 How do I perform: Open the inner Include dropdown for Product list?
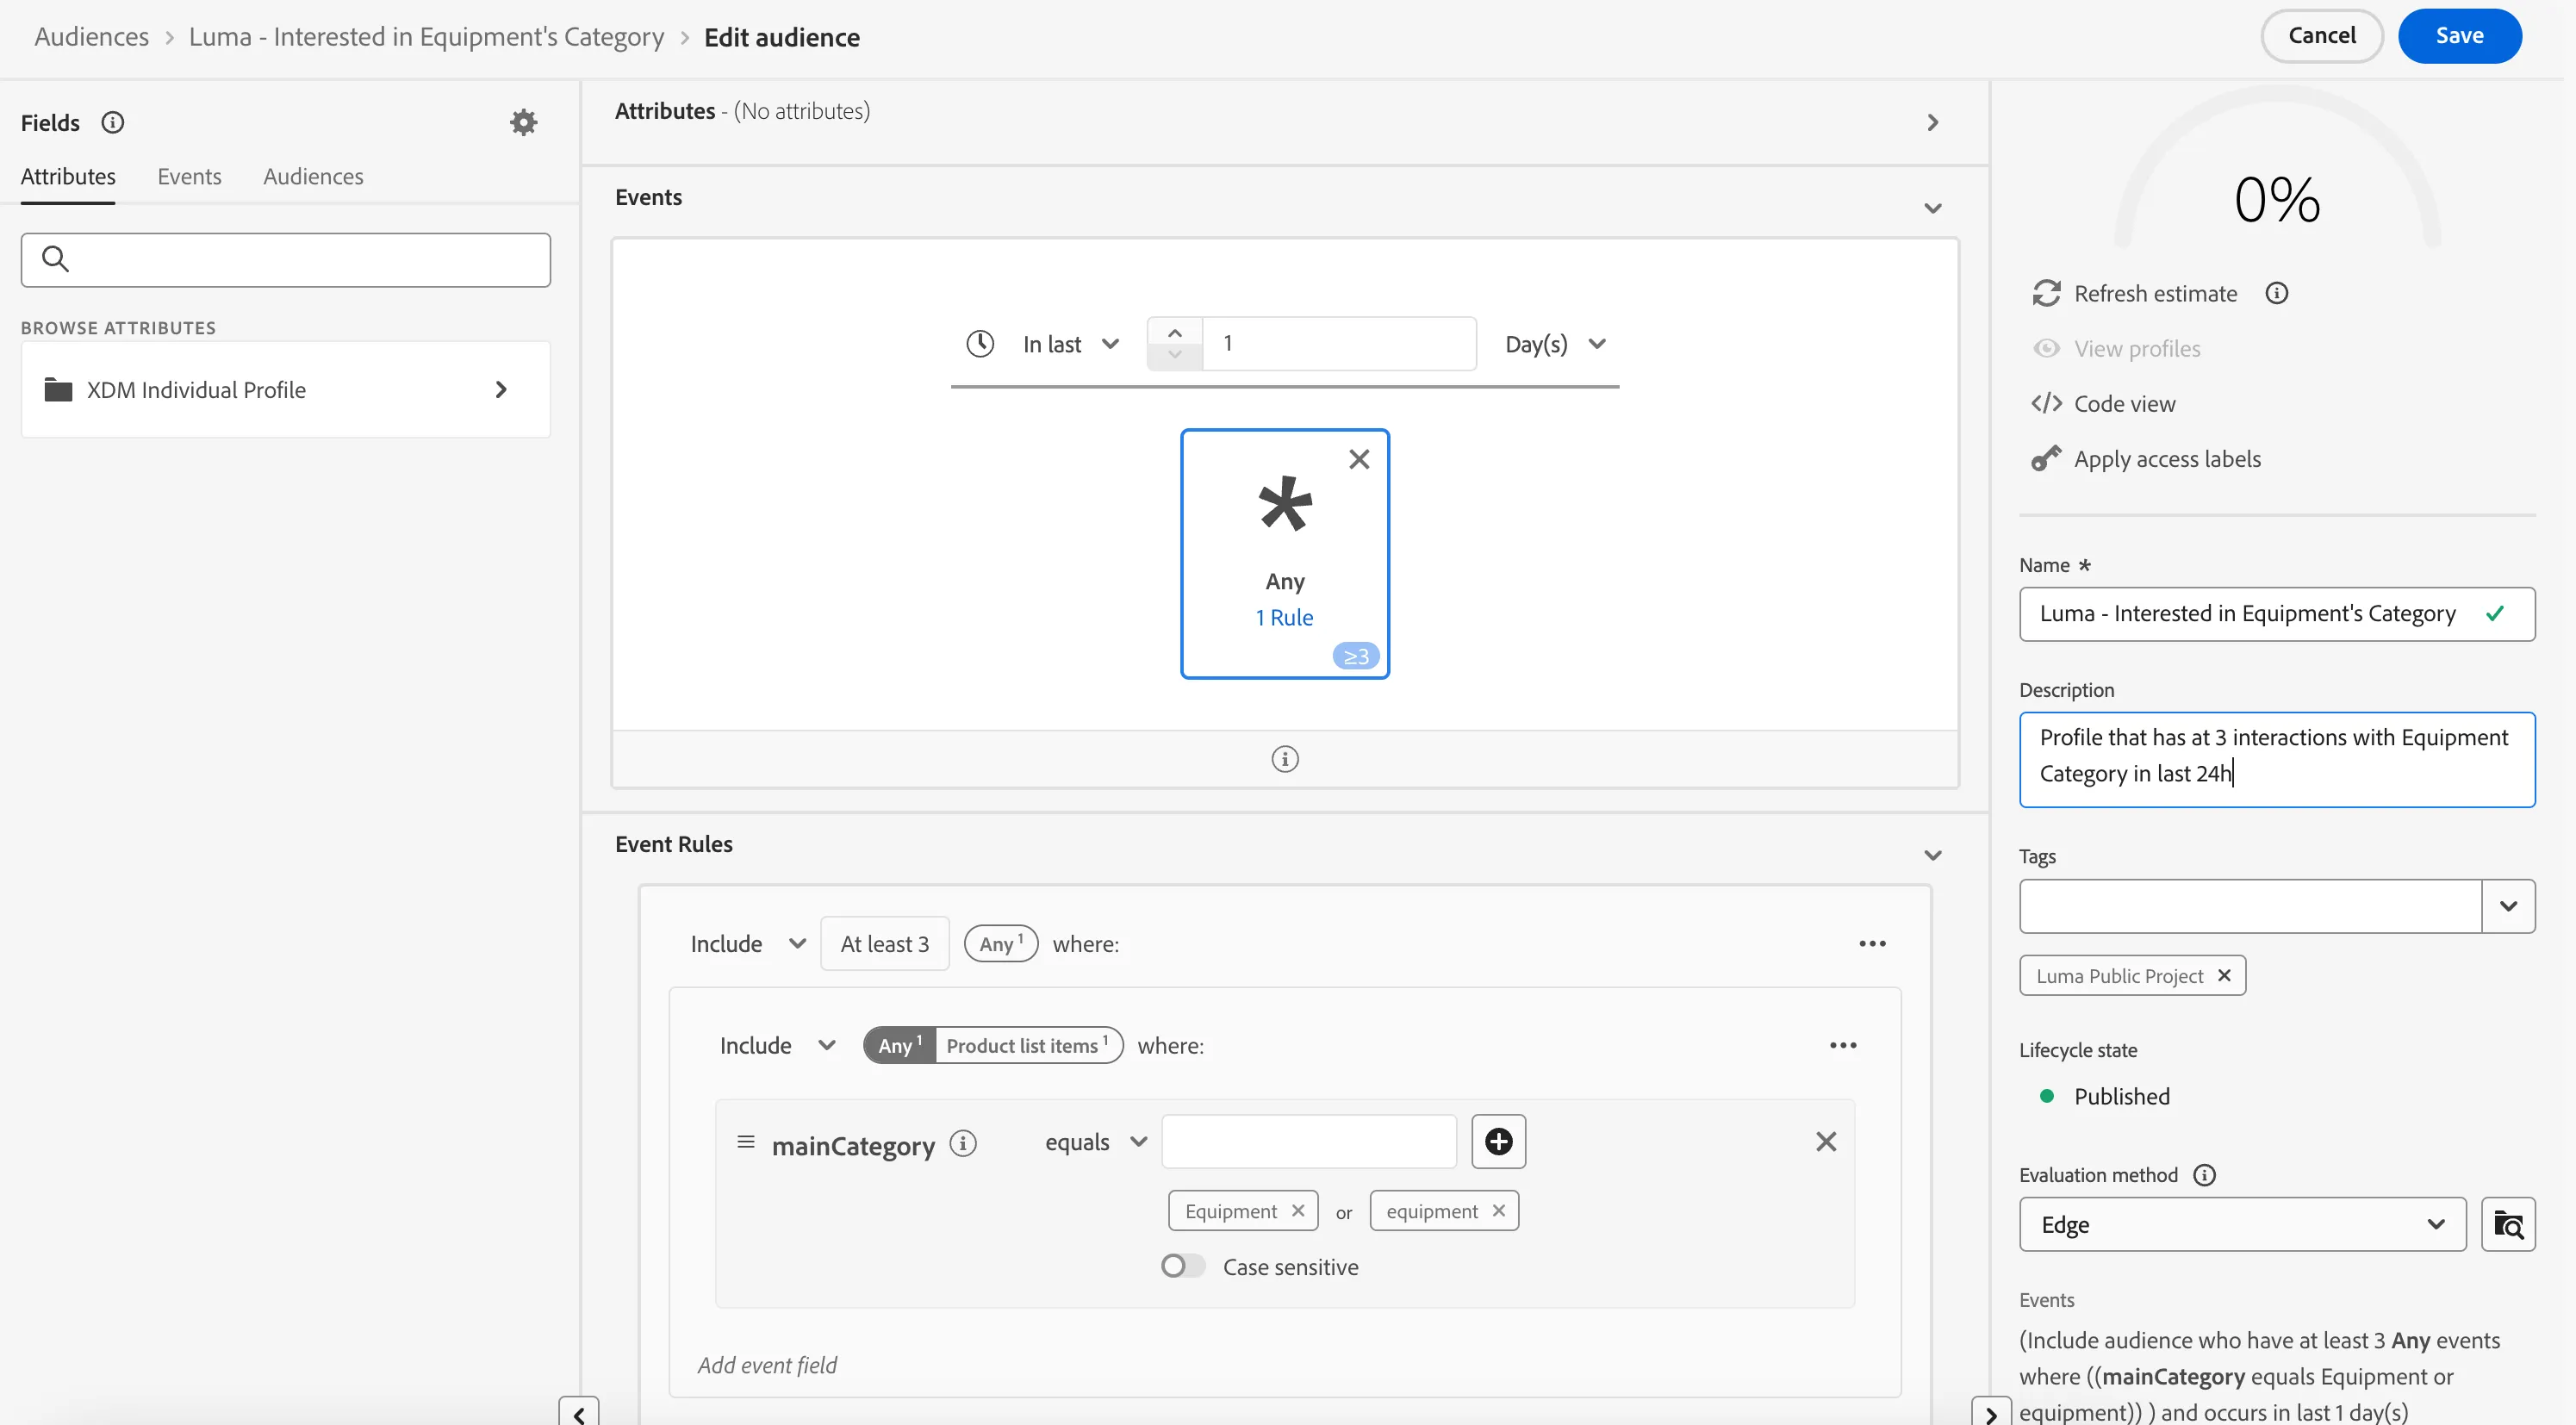pyautogui.click(x=777, y=1045)
